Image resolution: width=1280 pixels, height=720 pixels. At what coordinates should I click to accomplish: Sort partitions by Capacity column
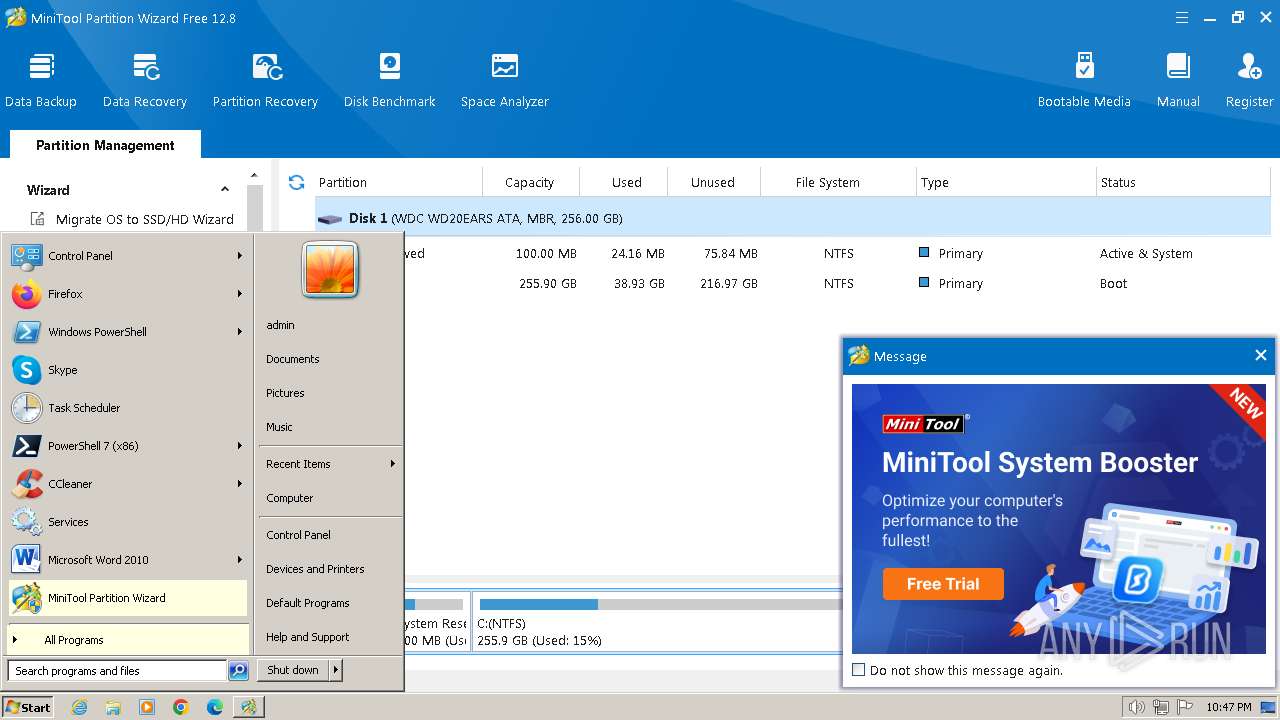(529, 182)
